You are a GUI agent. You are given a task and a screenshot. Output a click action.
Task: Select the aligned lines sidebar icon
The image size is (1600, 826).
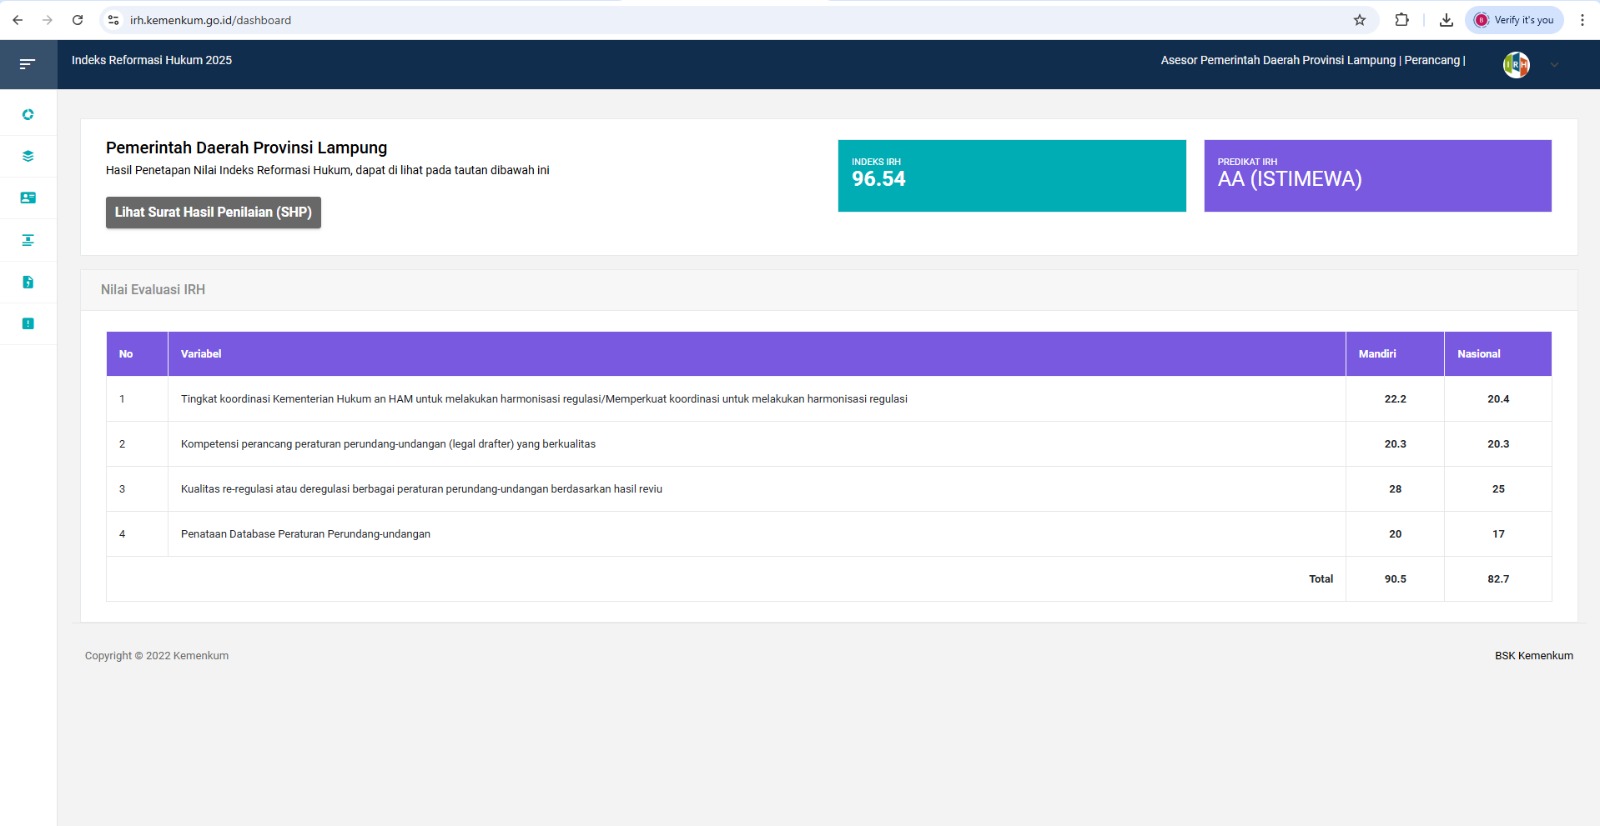[x=28, y=240]
